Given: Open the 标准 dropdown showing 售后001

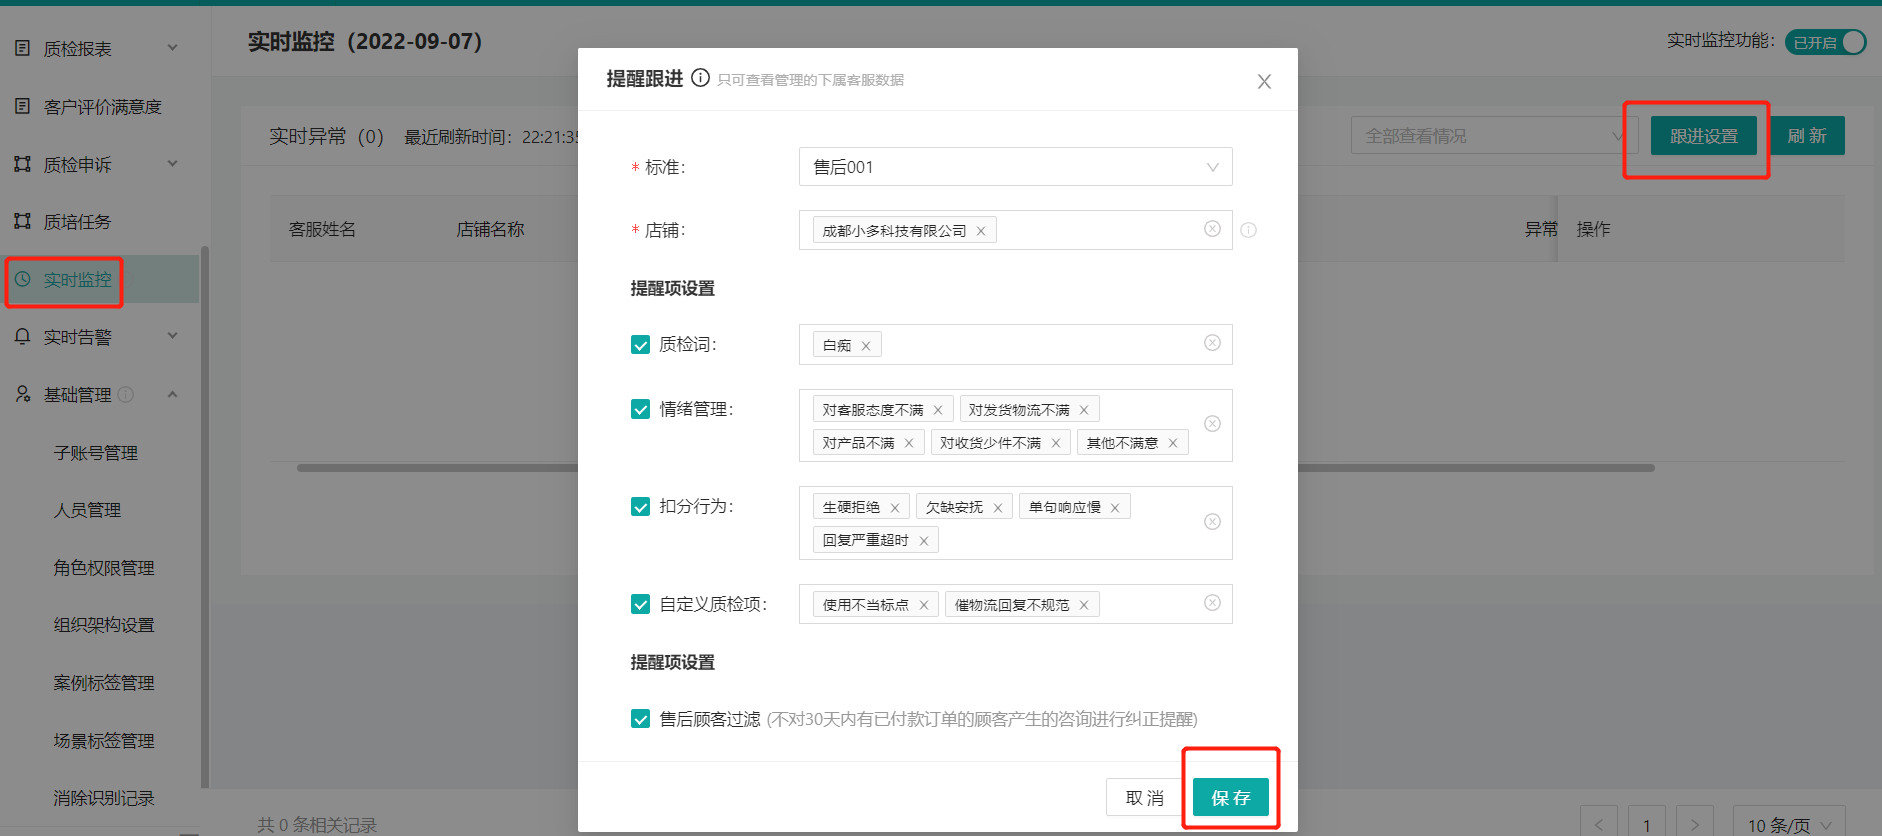Looking at the screenshot, I should (x=1015, y=167).
